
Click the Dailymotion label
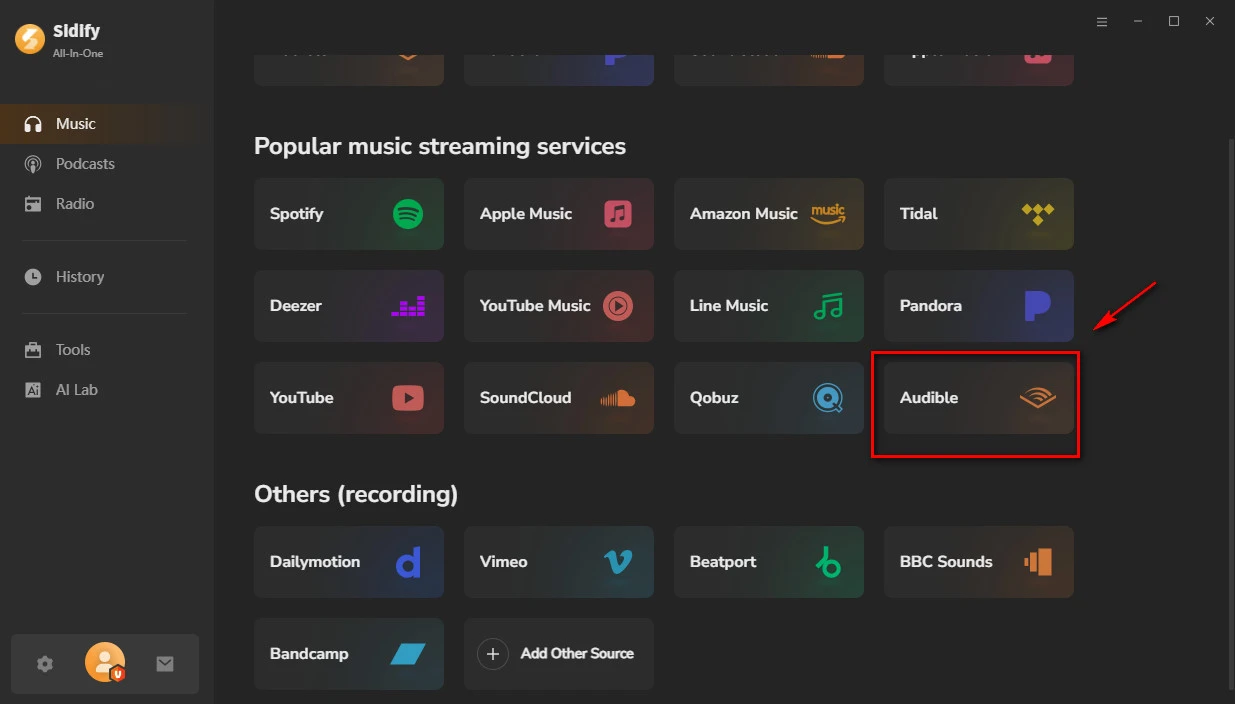315,562
